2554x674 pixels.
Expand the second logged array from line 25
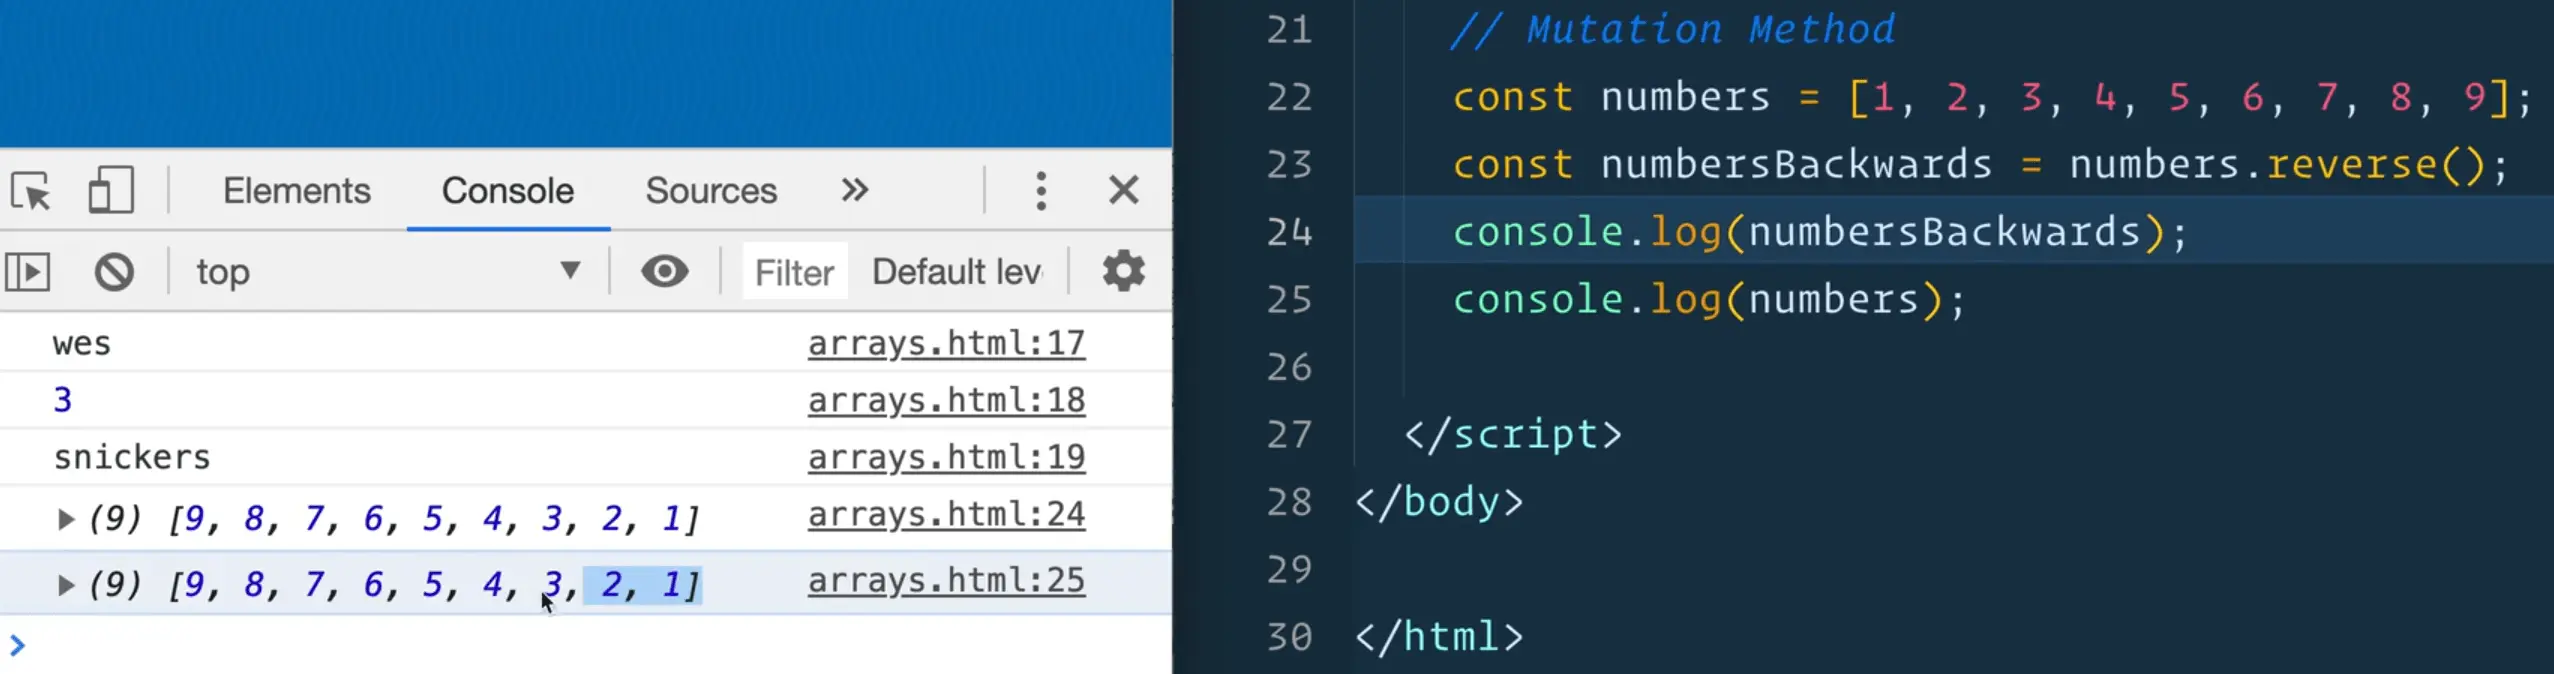(x=66, y=585)
